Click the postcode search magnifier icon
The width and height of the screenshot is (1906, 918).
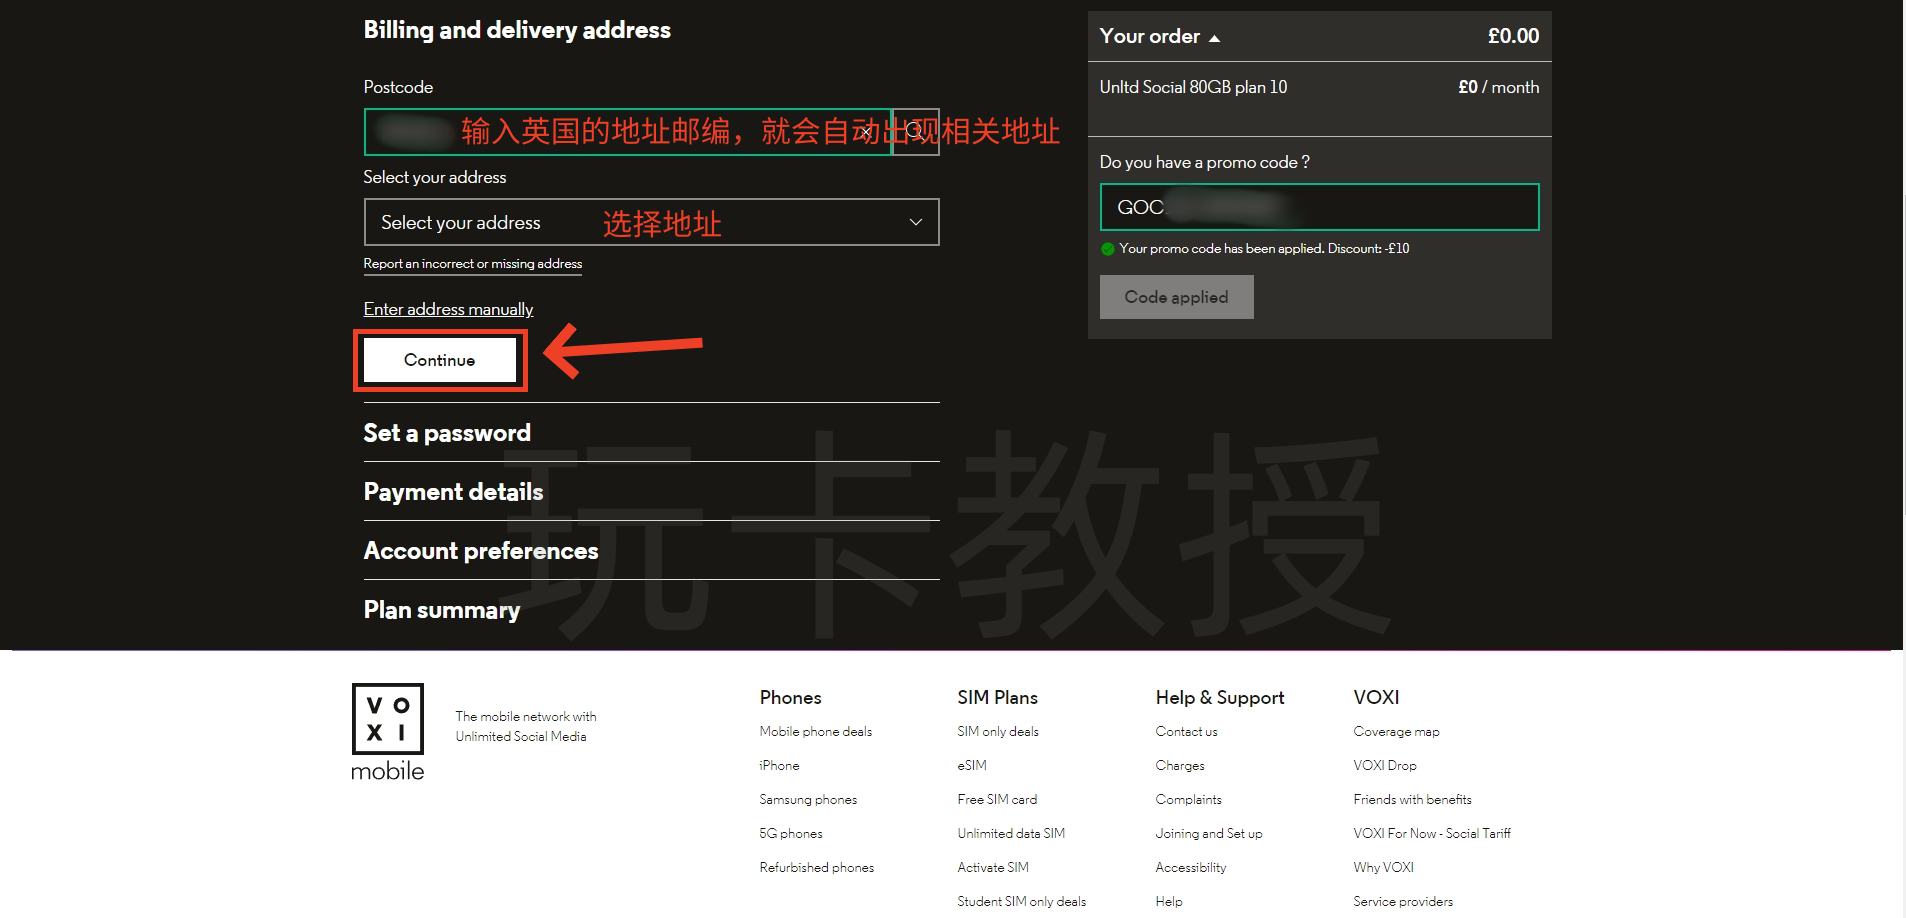coord(915,132)
